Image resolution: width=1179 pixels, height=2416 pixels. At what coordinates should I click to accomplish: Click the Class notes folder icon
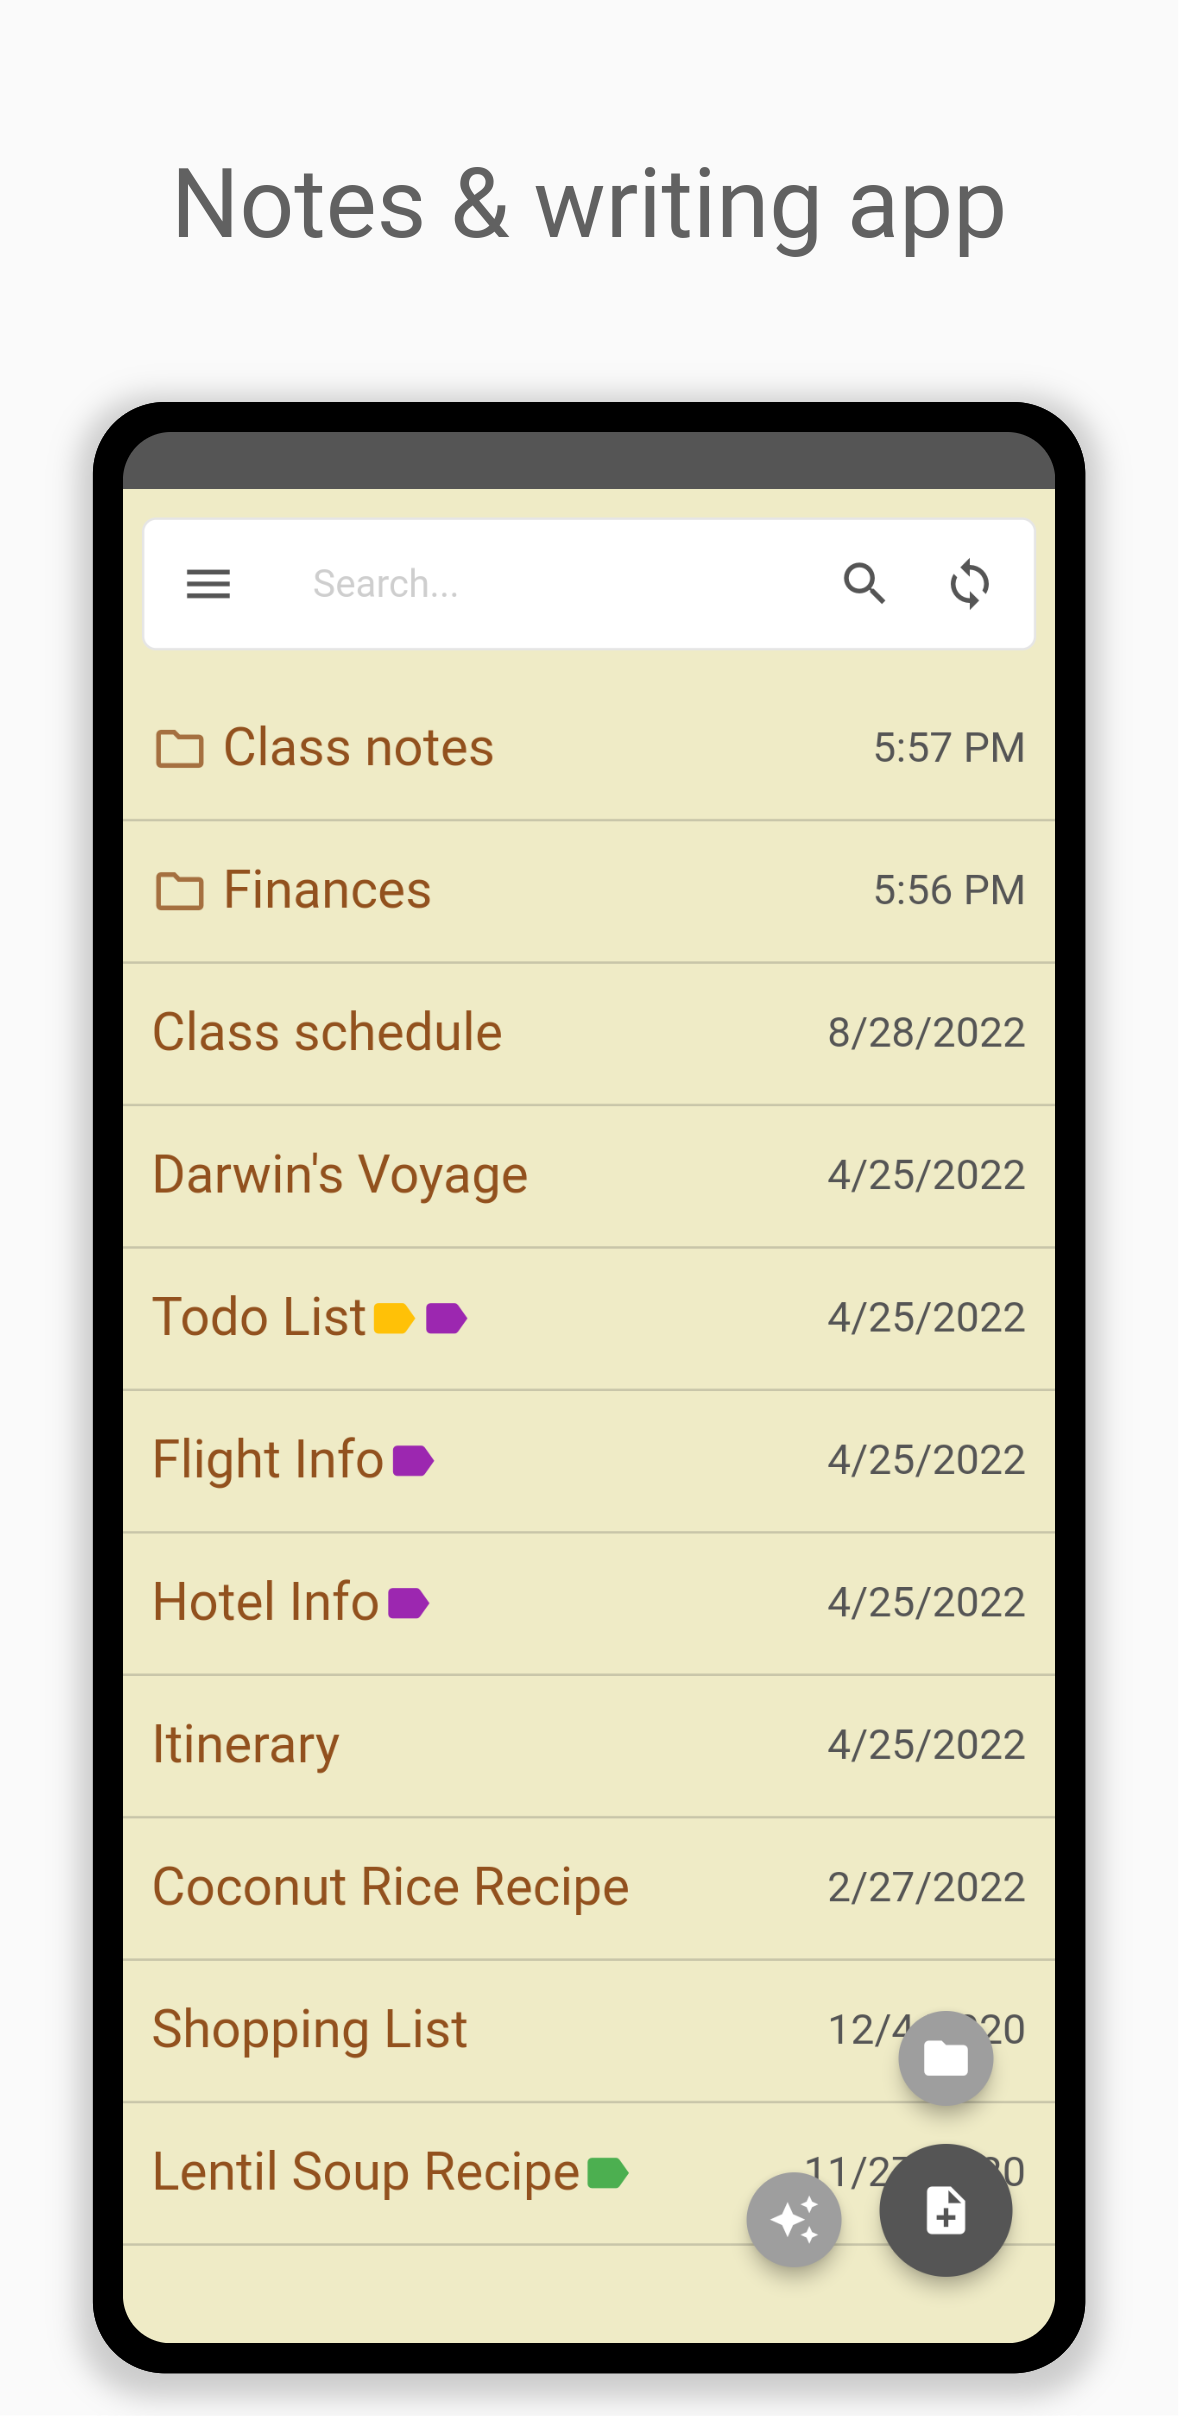(x=180, y=748)
